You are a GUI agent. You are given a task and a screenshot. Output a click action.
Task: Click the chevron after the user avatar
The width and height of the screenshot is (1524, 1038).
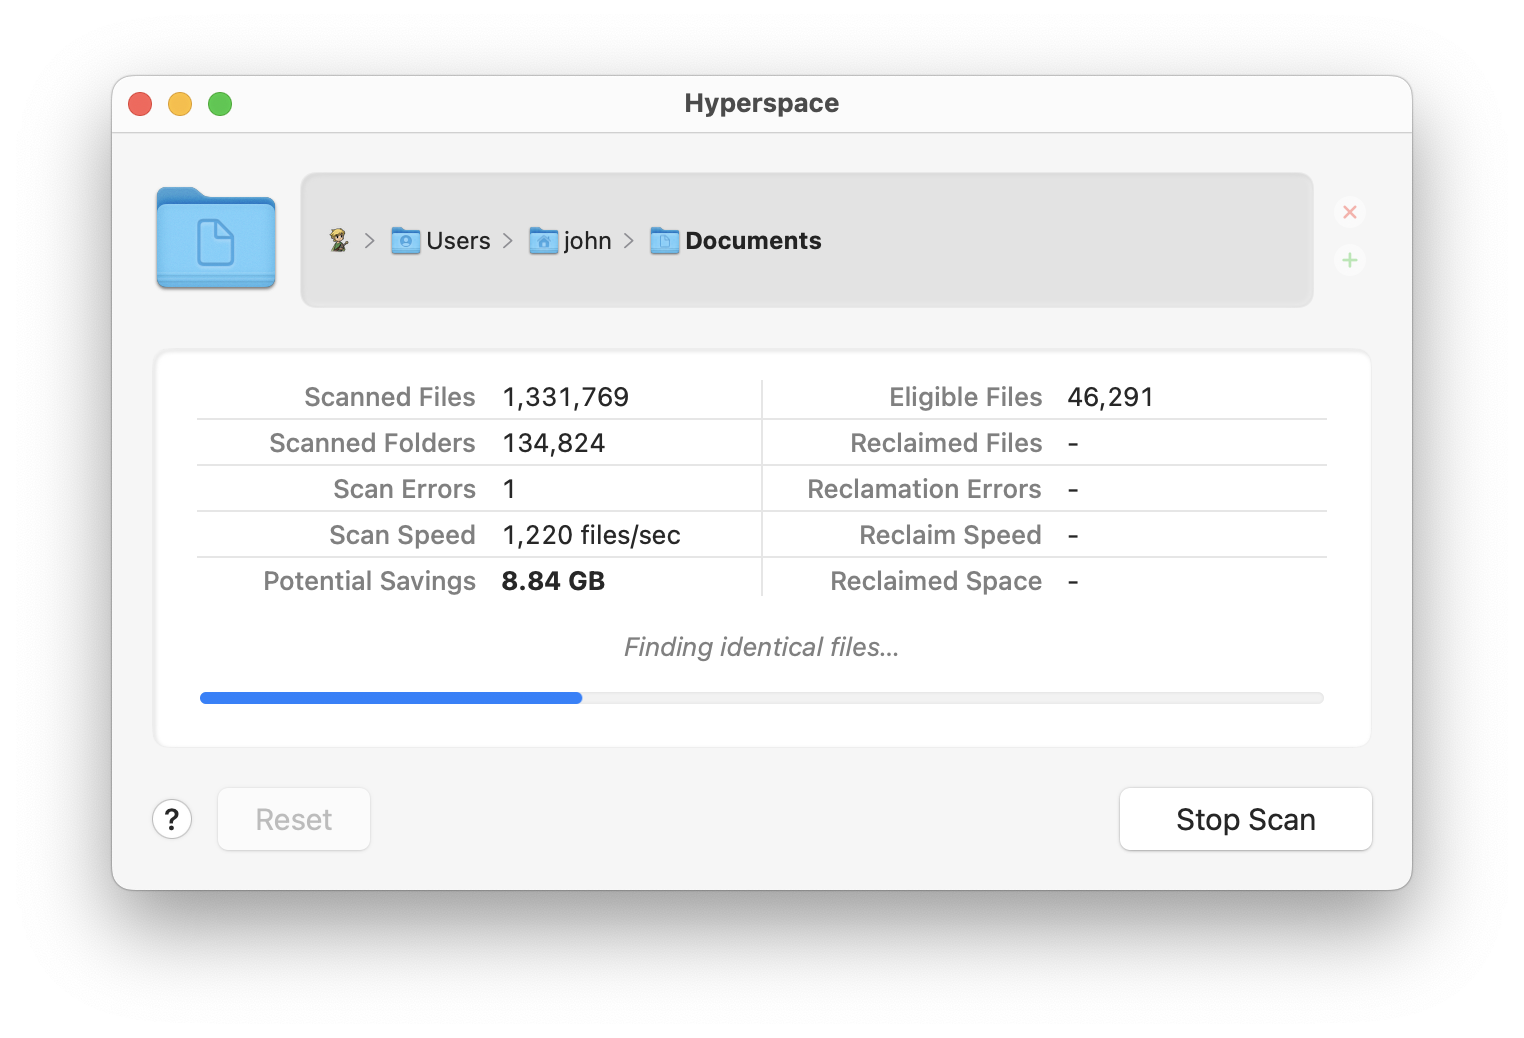coord(369,241)
